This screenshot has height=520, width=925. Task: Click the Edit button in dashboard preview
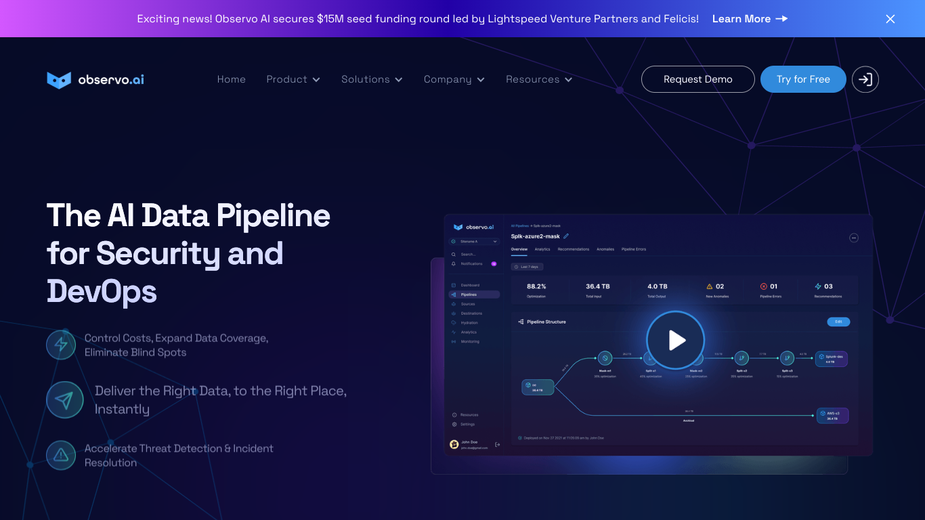[838, 322]
